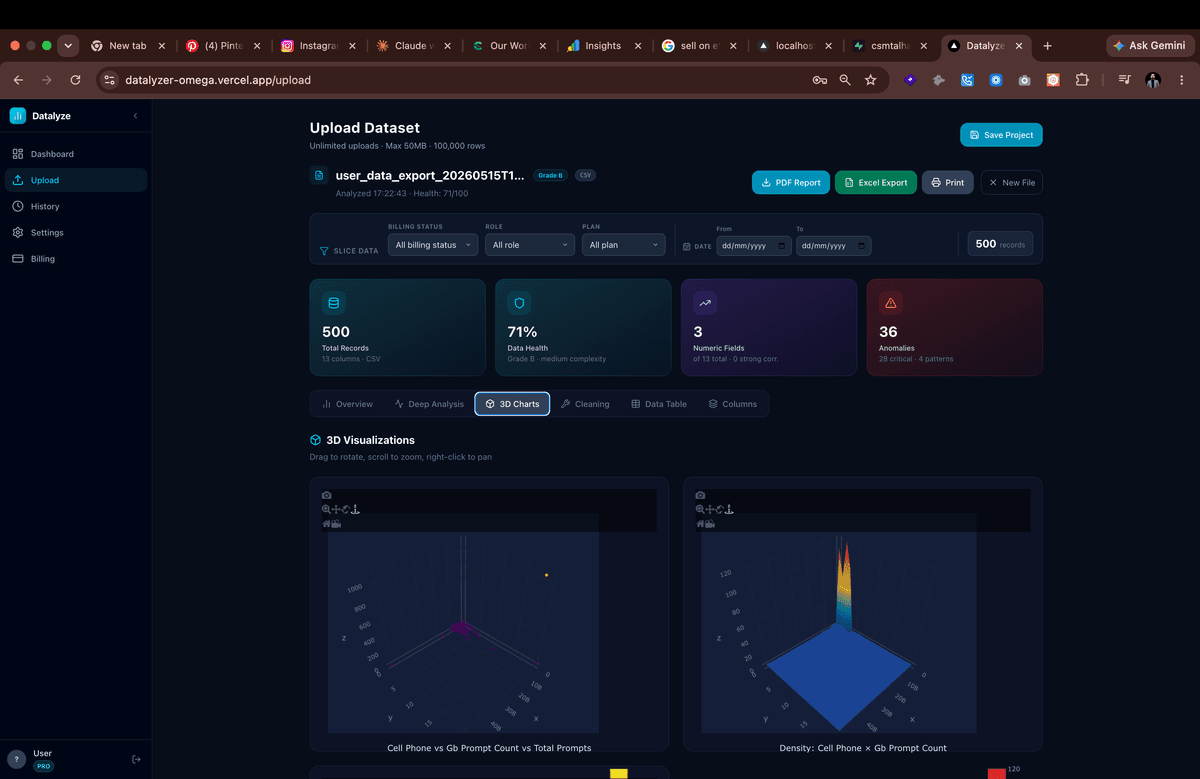
Task: Click the CSV file type badge
Action: click(x=585, y=175)
